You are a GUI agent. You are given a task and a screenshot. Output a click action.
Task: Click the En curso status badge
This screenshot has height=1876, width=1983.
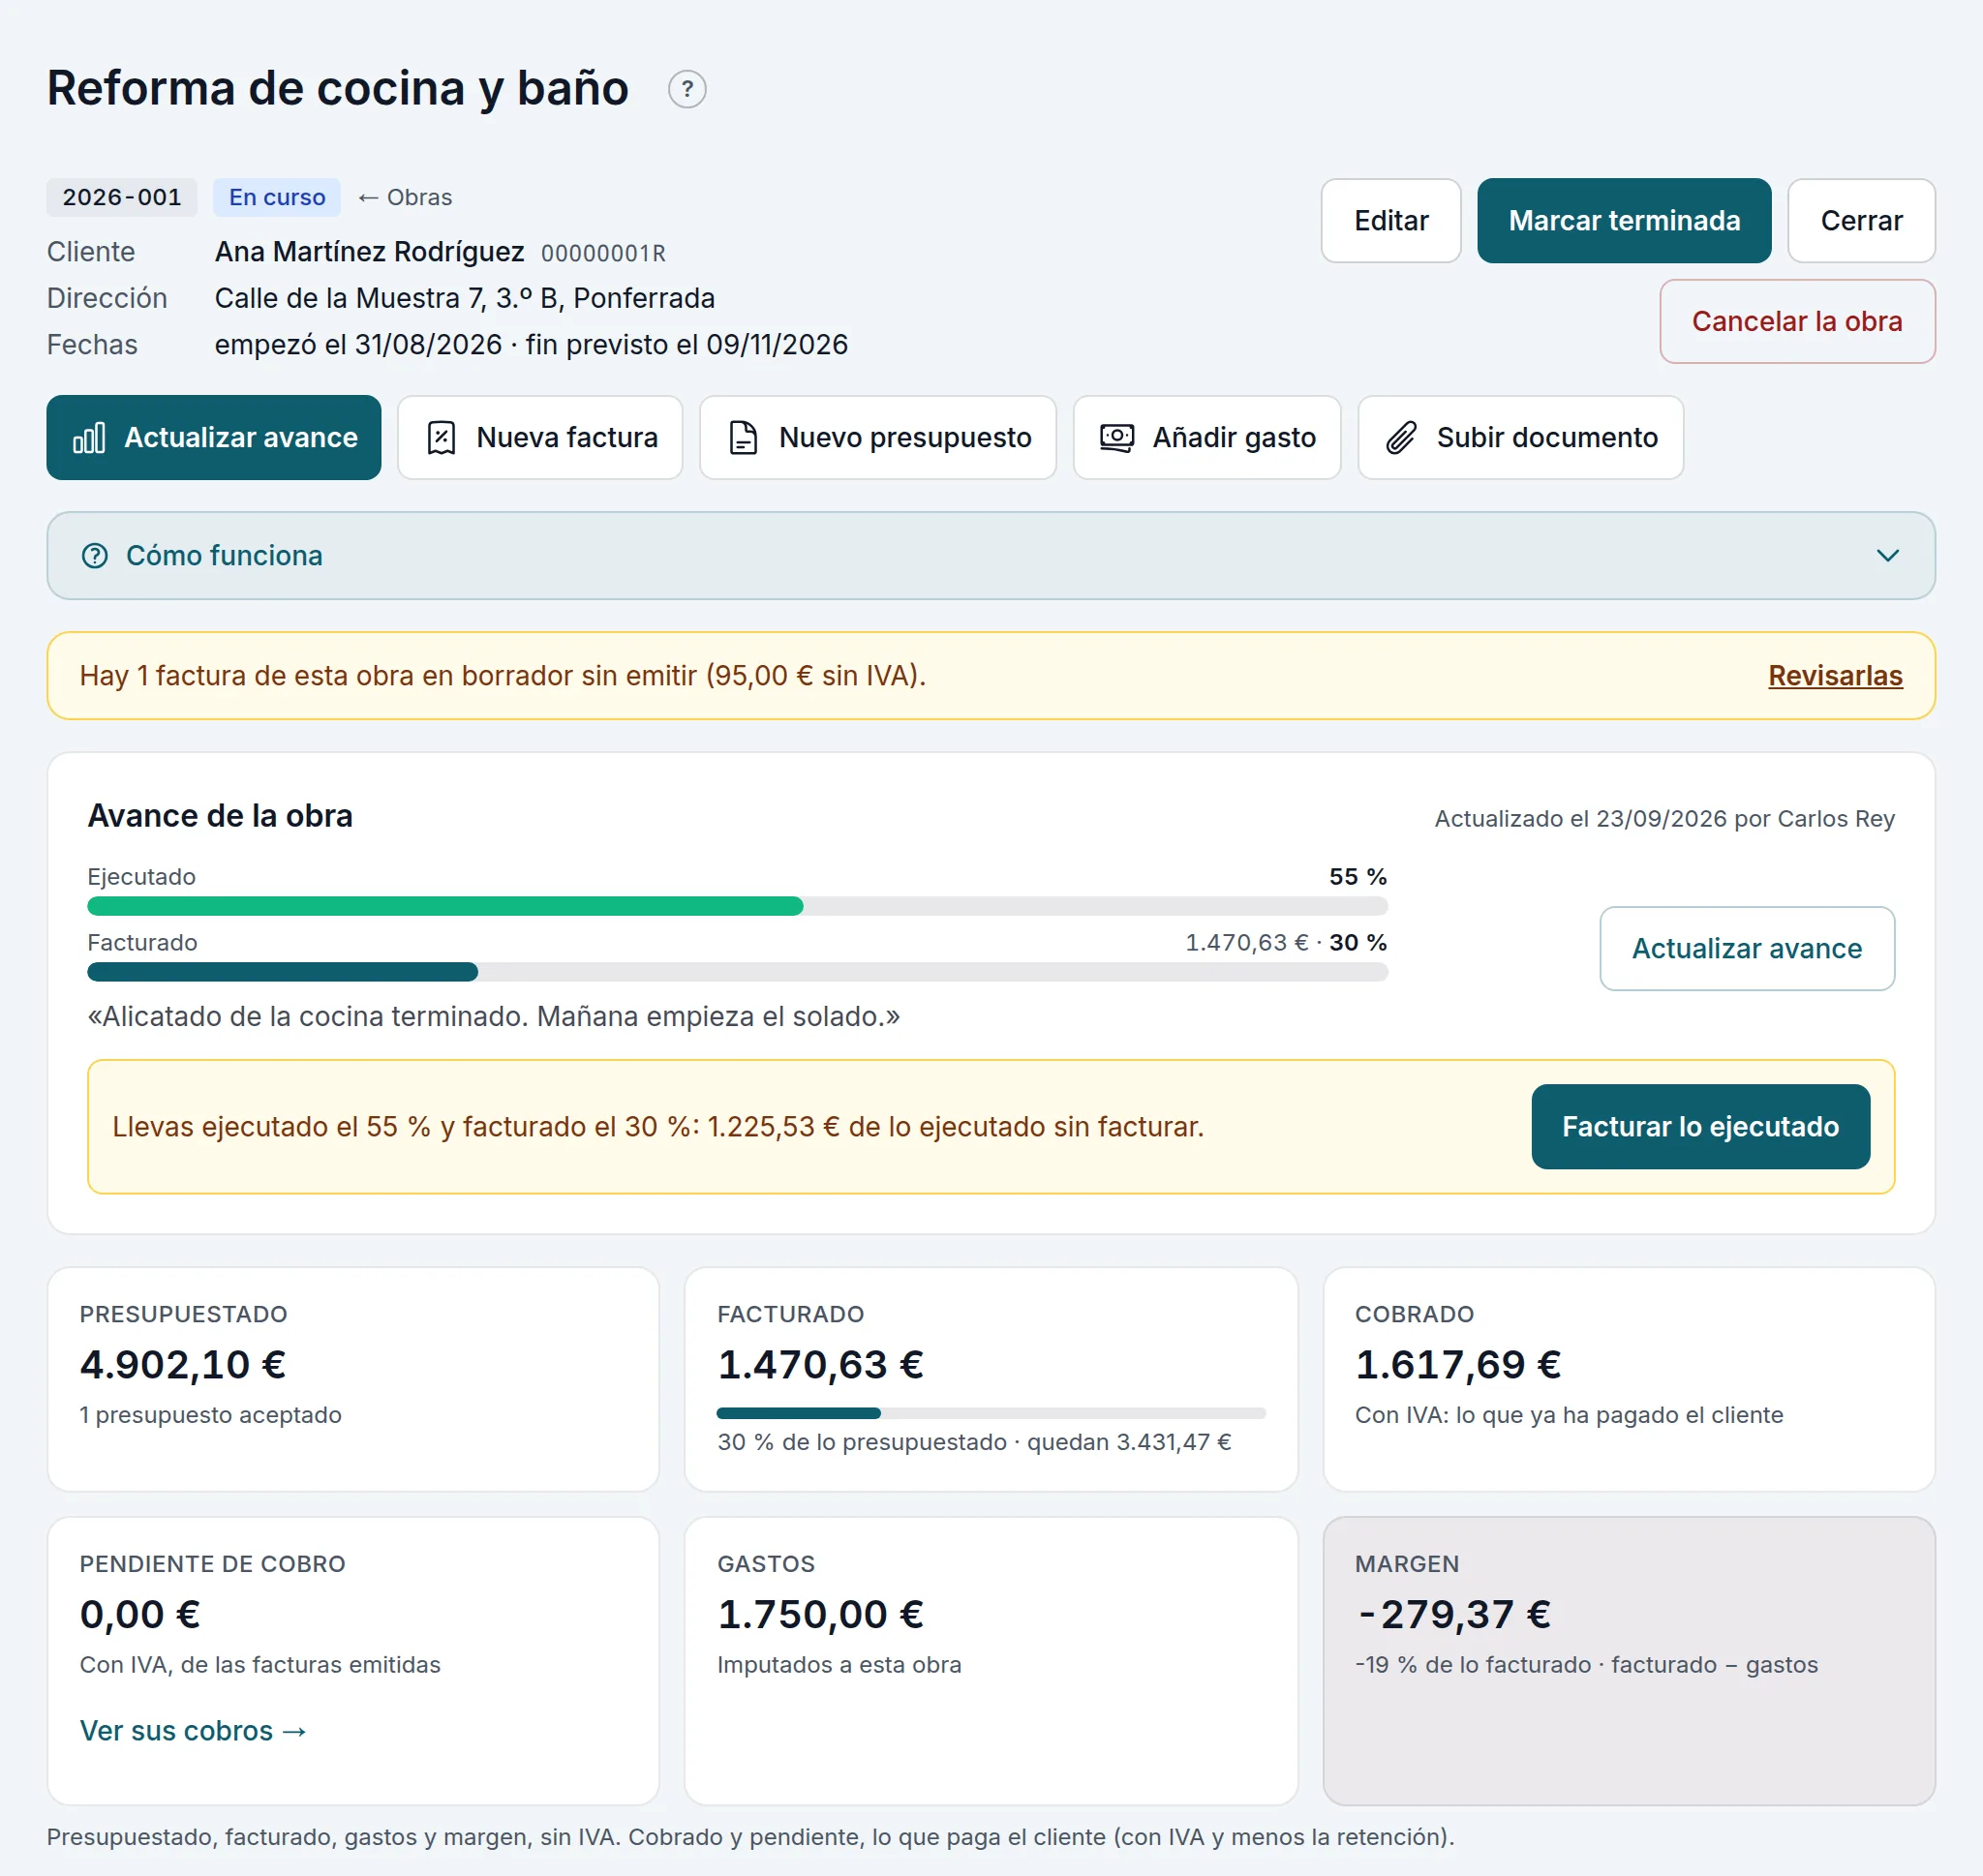tap(277, 198)
